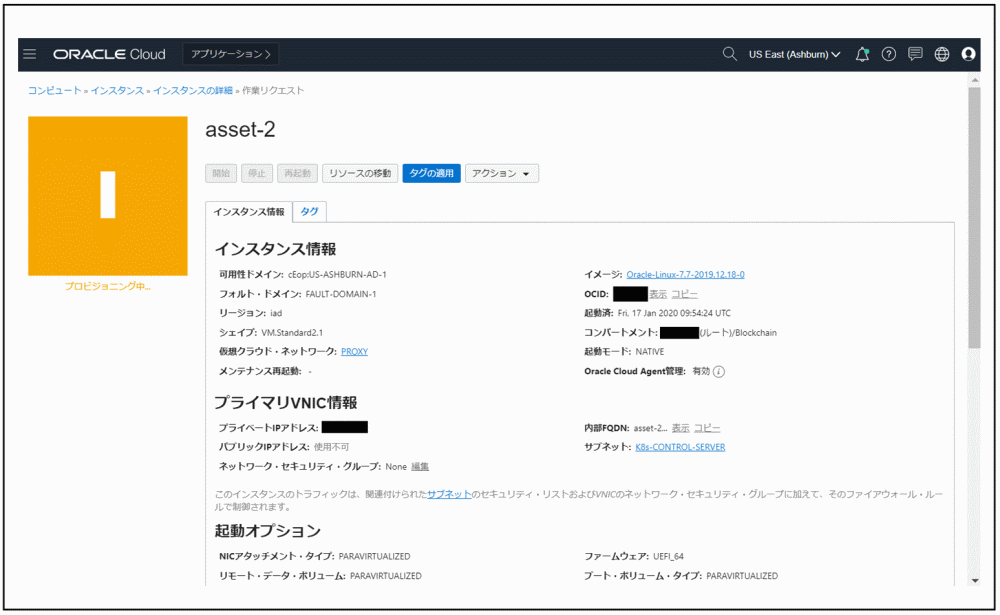Click 編集 for network security groups
Screen dimensions: 1000x615
[x=420, y=467]
